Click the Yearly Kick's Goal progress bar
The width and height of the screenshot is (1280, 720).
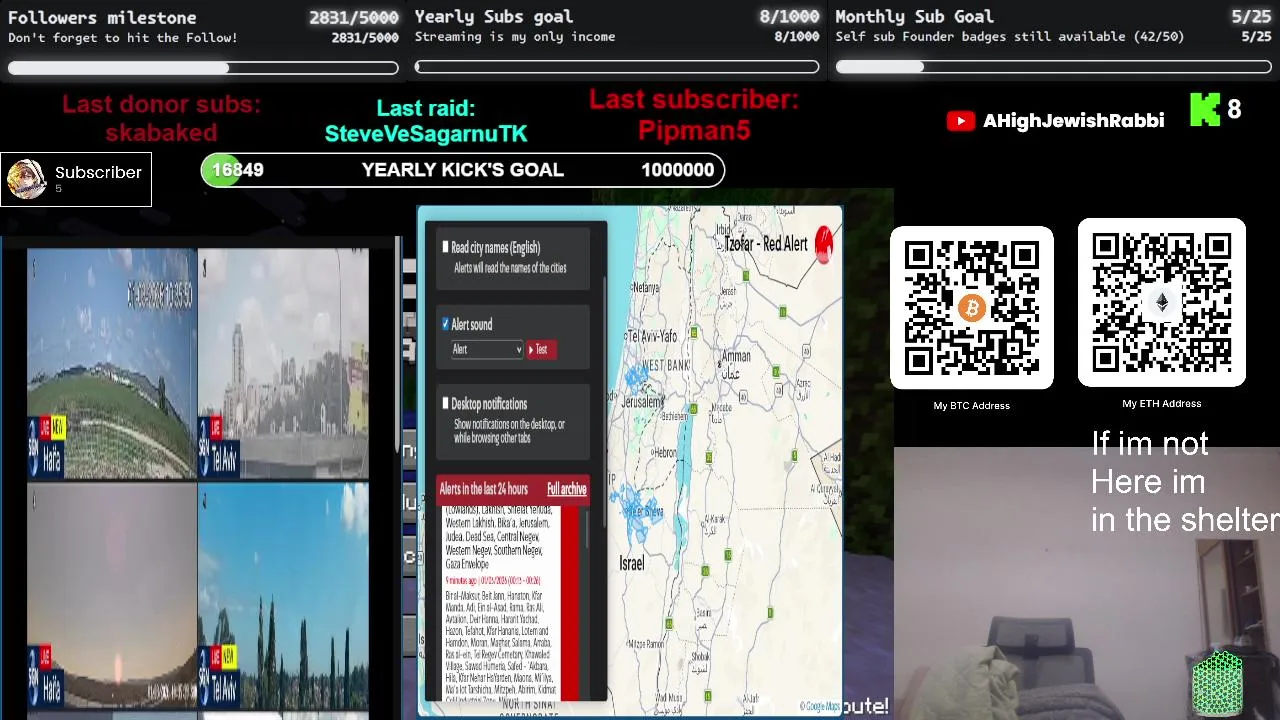click(x=462, y=170)
